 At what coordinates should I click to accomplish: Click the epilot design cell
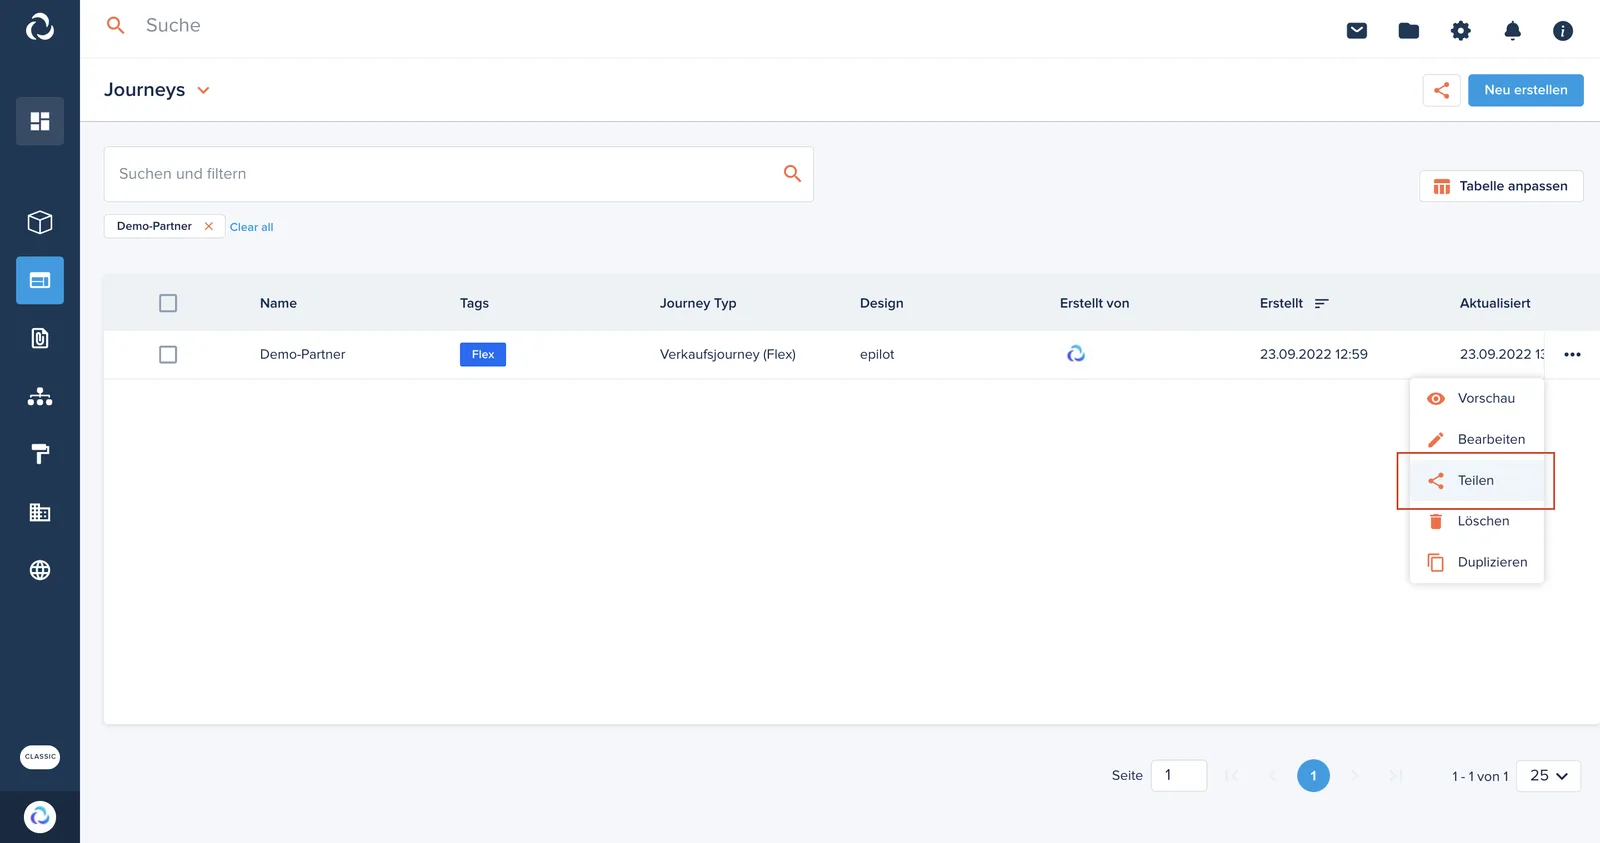point(877,355)
